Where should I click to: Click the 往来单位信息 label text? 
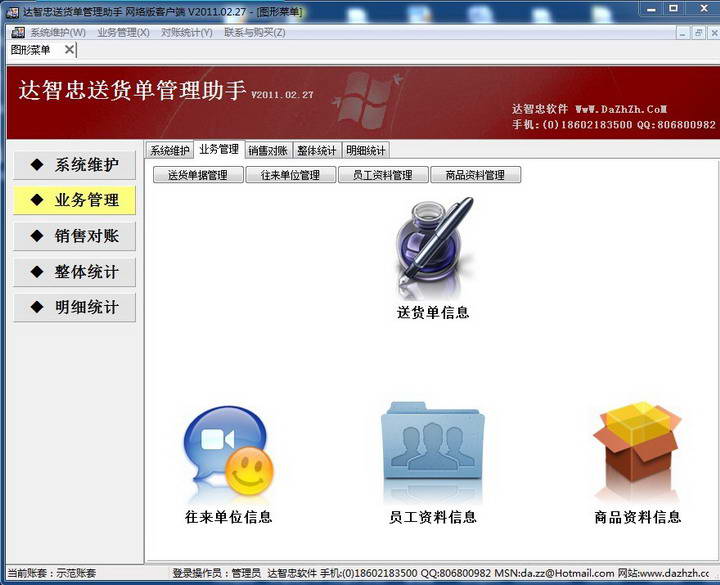click(x=228, y=517)
